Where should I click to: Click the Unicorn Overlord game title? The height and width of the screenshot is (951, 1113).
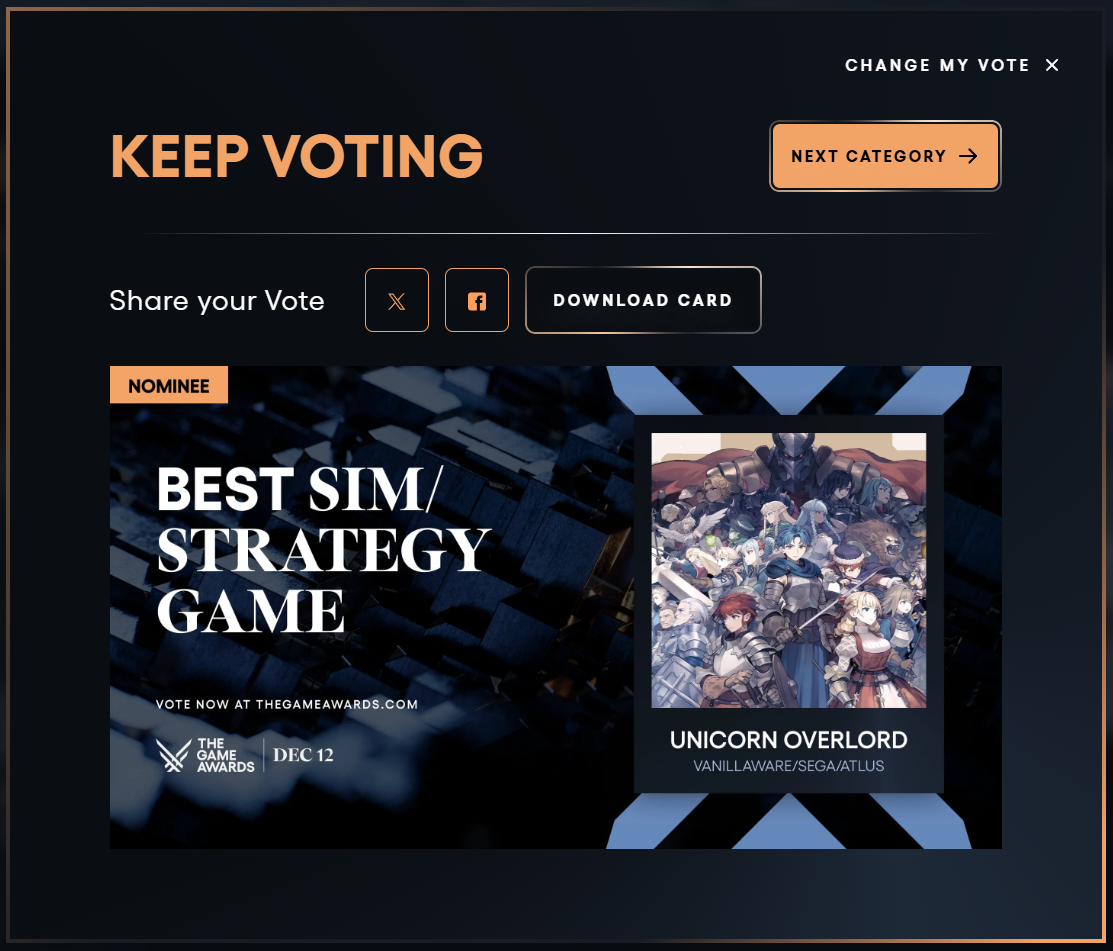coord(789,740)
